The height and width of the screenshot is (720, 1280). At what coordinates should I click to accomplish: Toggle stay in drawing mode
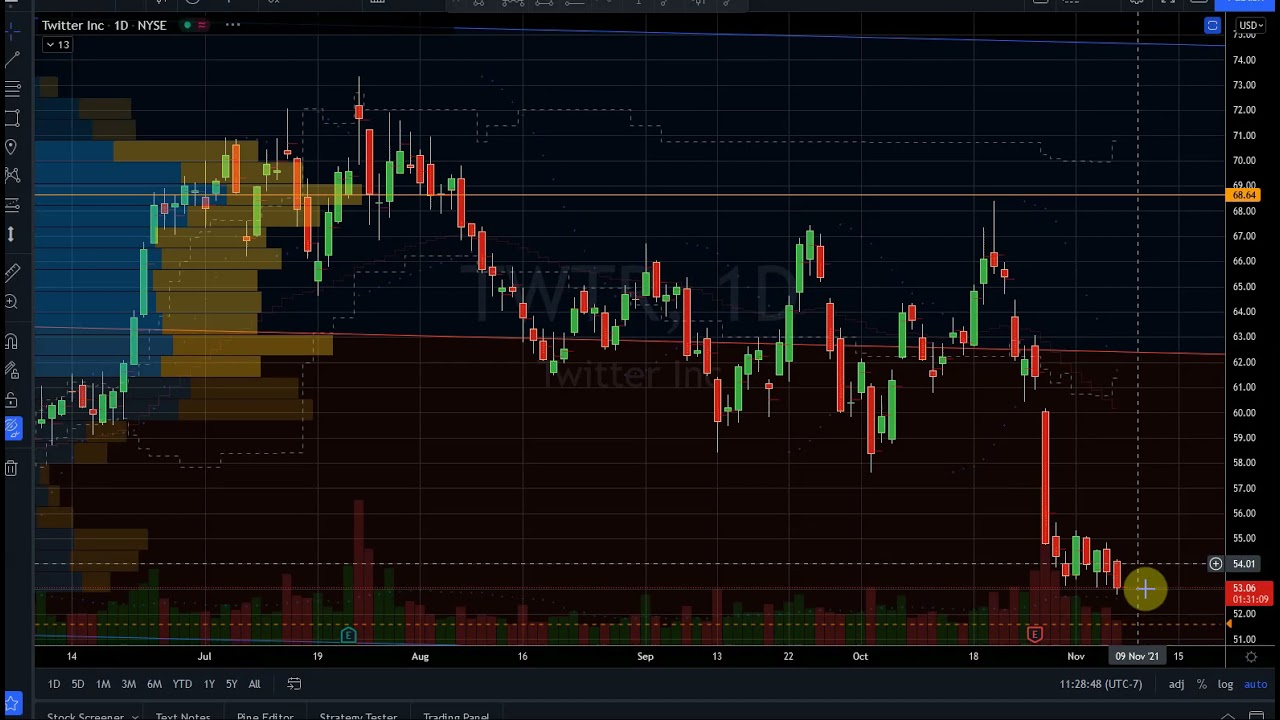(12, 370)
